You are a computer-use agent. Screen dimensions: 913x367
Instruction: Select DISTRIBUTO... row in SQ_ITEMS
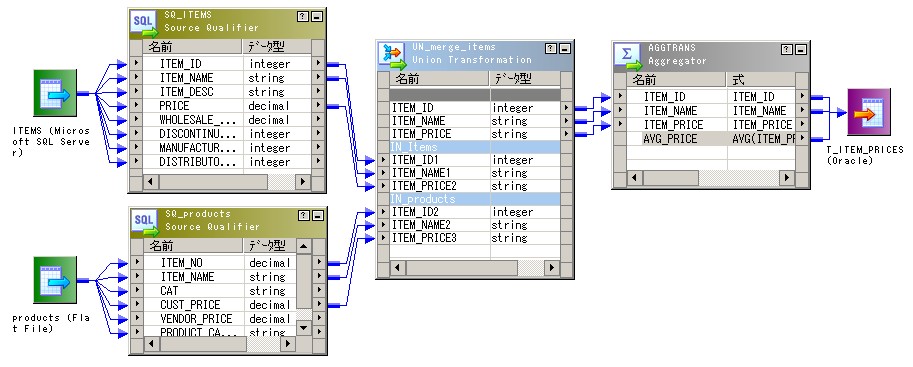coord(227,161)
